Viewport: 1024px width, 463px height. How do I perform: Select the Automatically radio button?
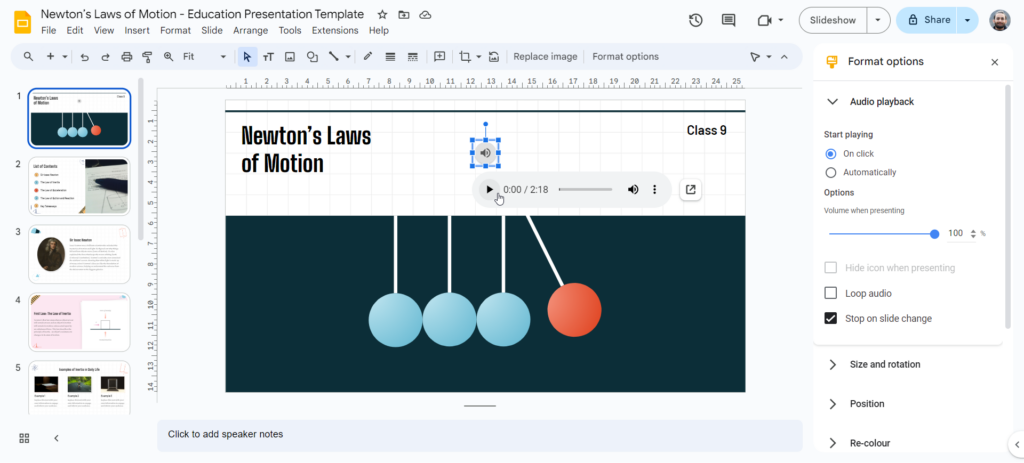pyautogui.click(x=830, y=173)
